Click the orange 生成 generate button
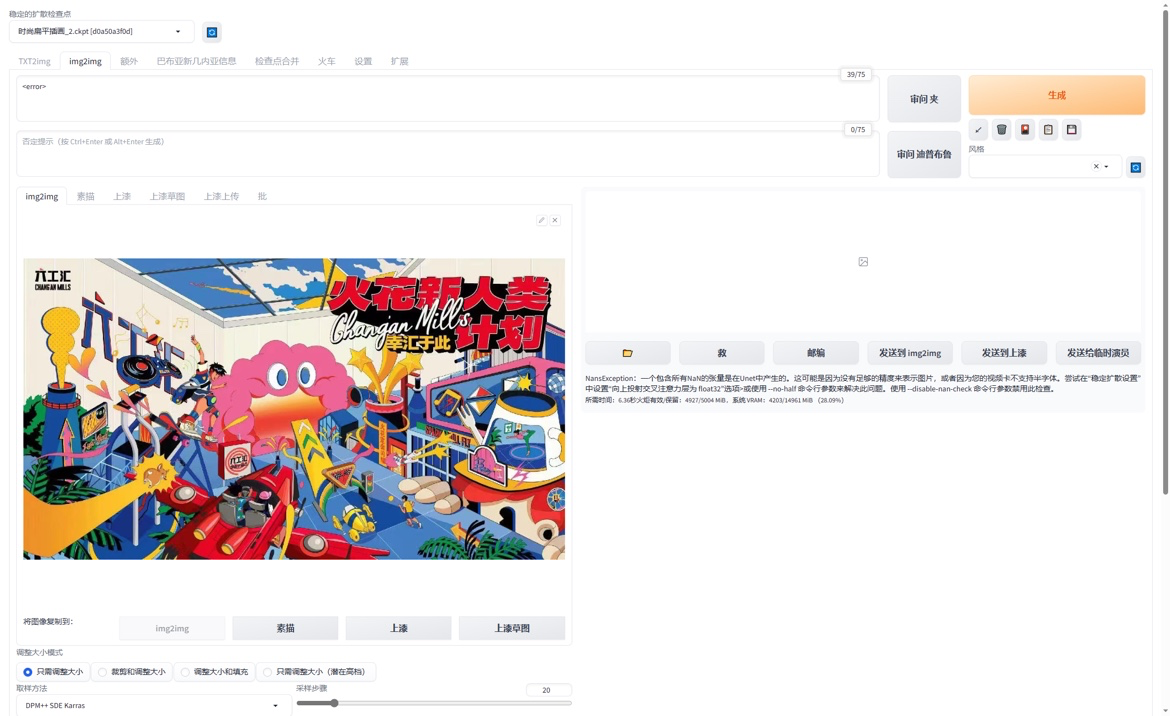Viewport: 1170px width, 716px height. click(1056, 94)
